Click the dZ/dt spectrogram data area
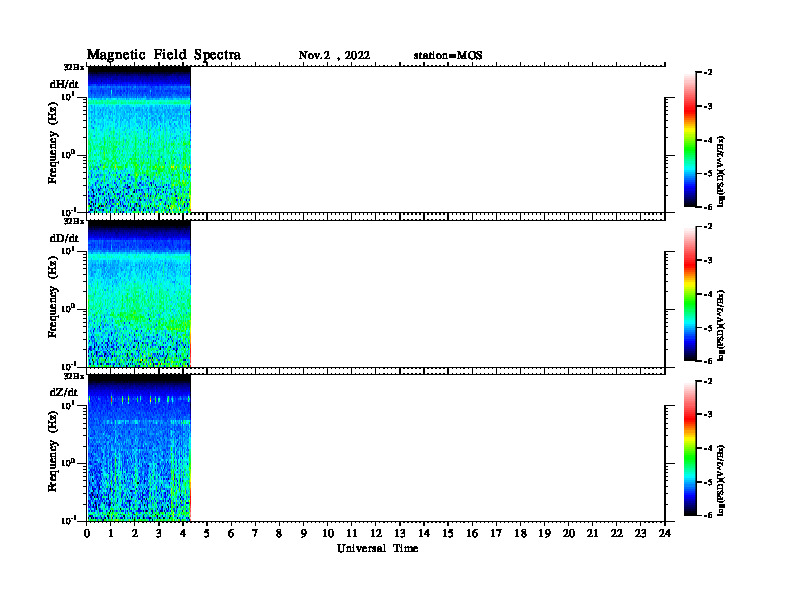The height and width of the screenshot is (612, 792). [x=139, y=448]
